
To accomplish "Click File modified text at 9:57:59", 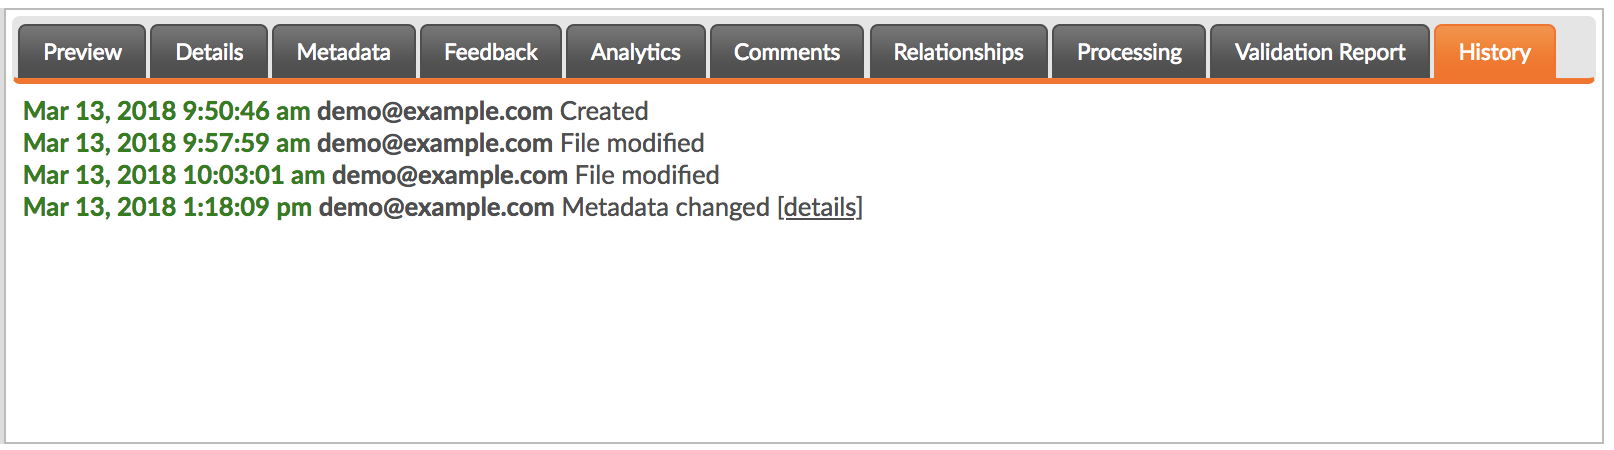I will [632, 143].
